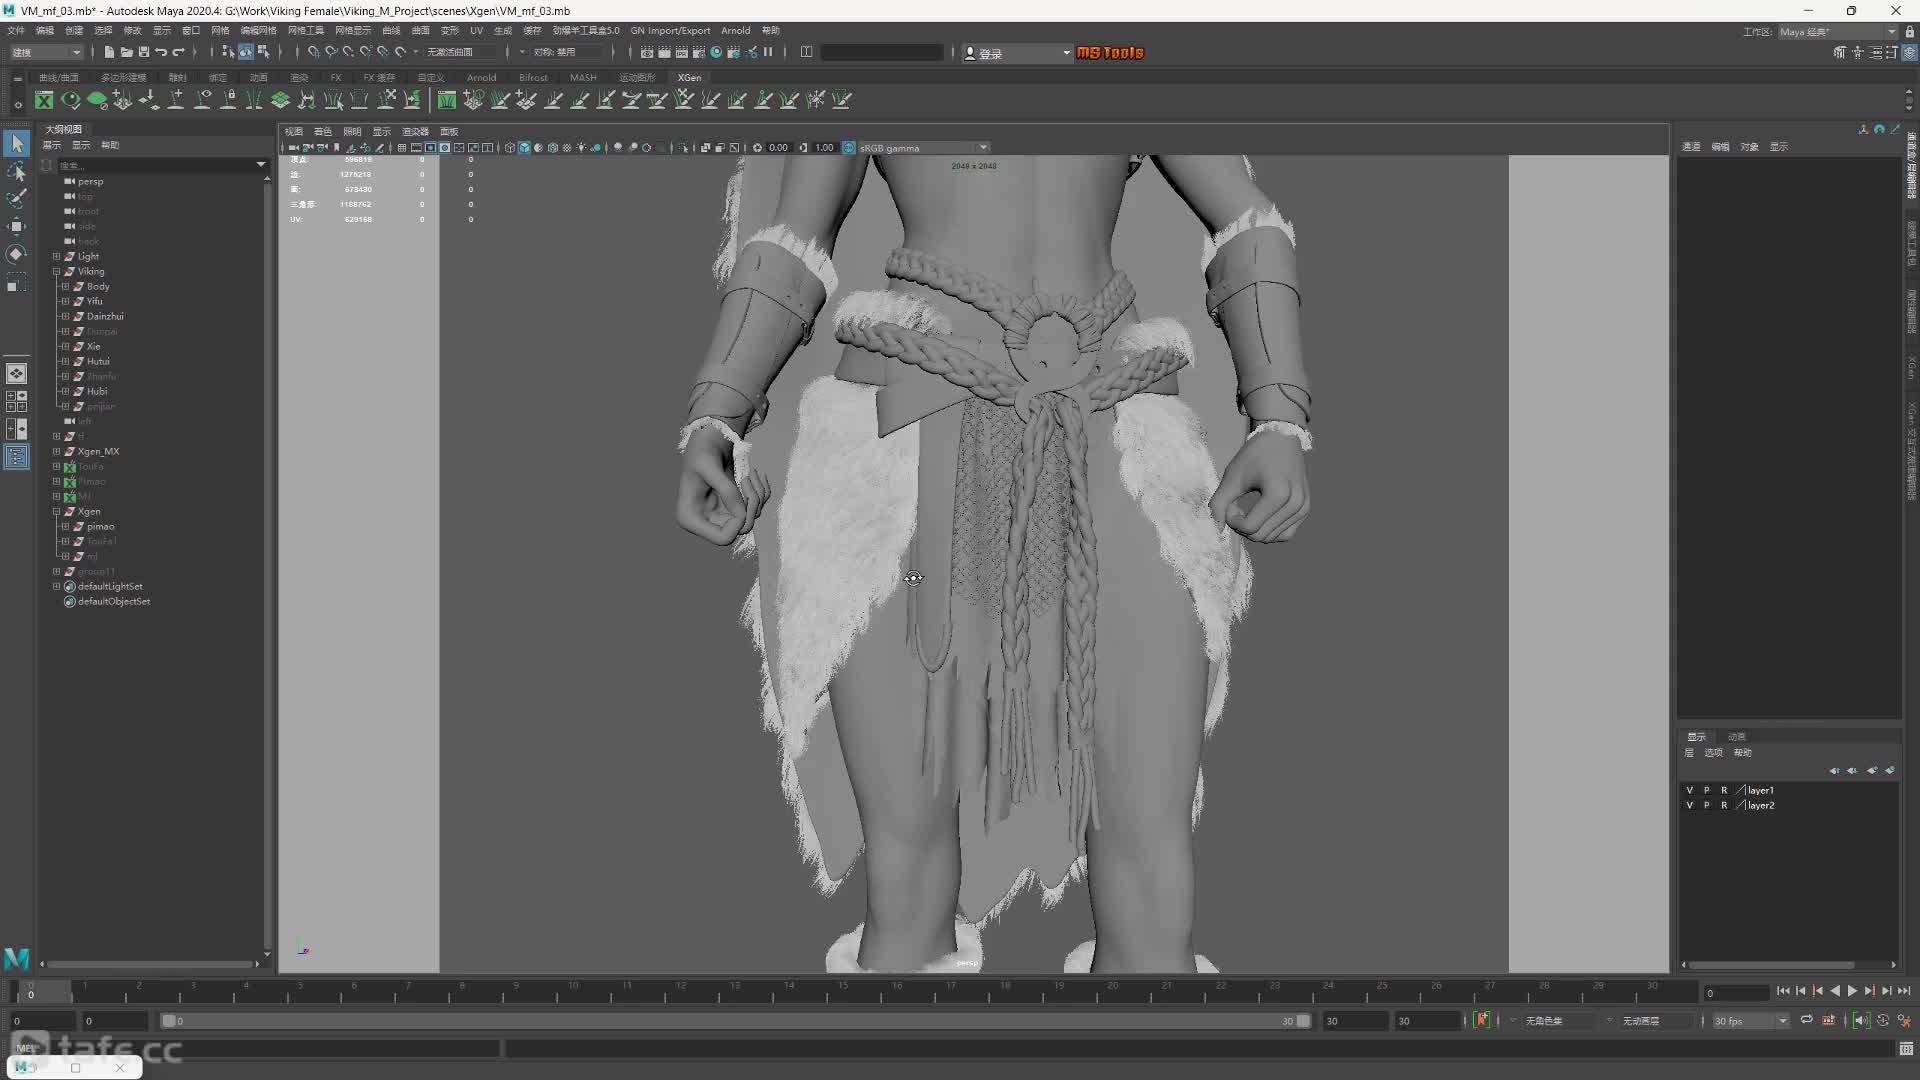Expand the Body node
The width and height of the screenshot is (1920, 1080).
66,286
